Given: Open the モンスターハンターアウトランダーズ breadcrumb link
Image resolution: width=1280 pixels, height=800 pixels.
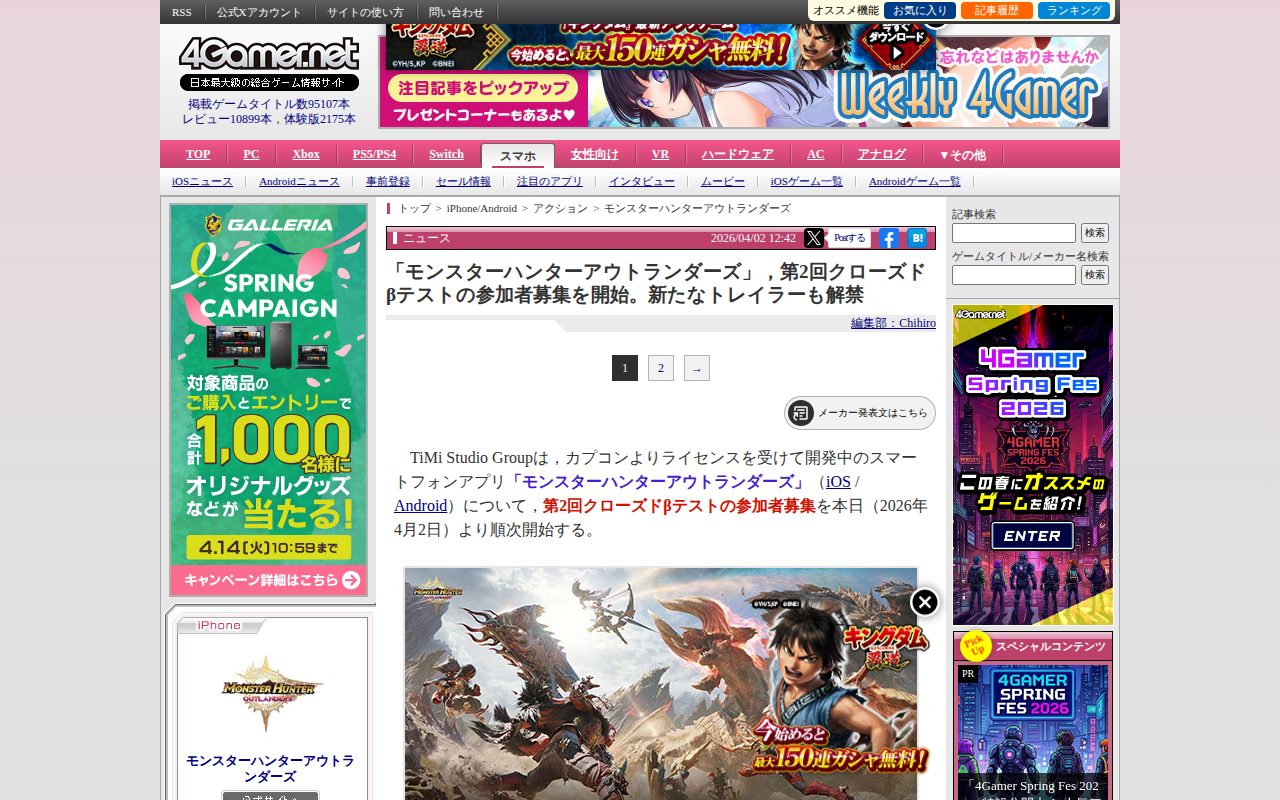Looking at the screenshot, I should pyautogui.click(x=697, y=208).
